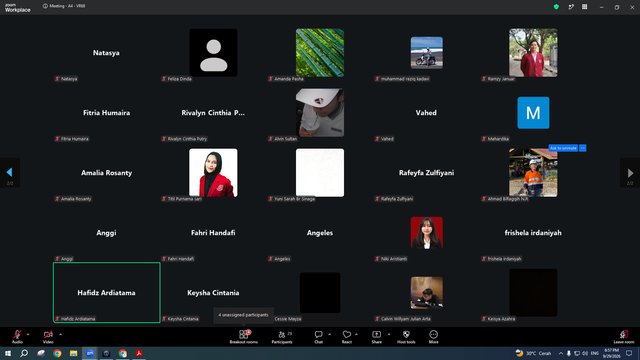Open the meeting info icon by Meeting title
The width and height of the screenshot is (640, 360).
(x=45, y=6)
